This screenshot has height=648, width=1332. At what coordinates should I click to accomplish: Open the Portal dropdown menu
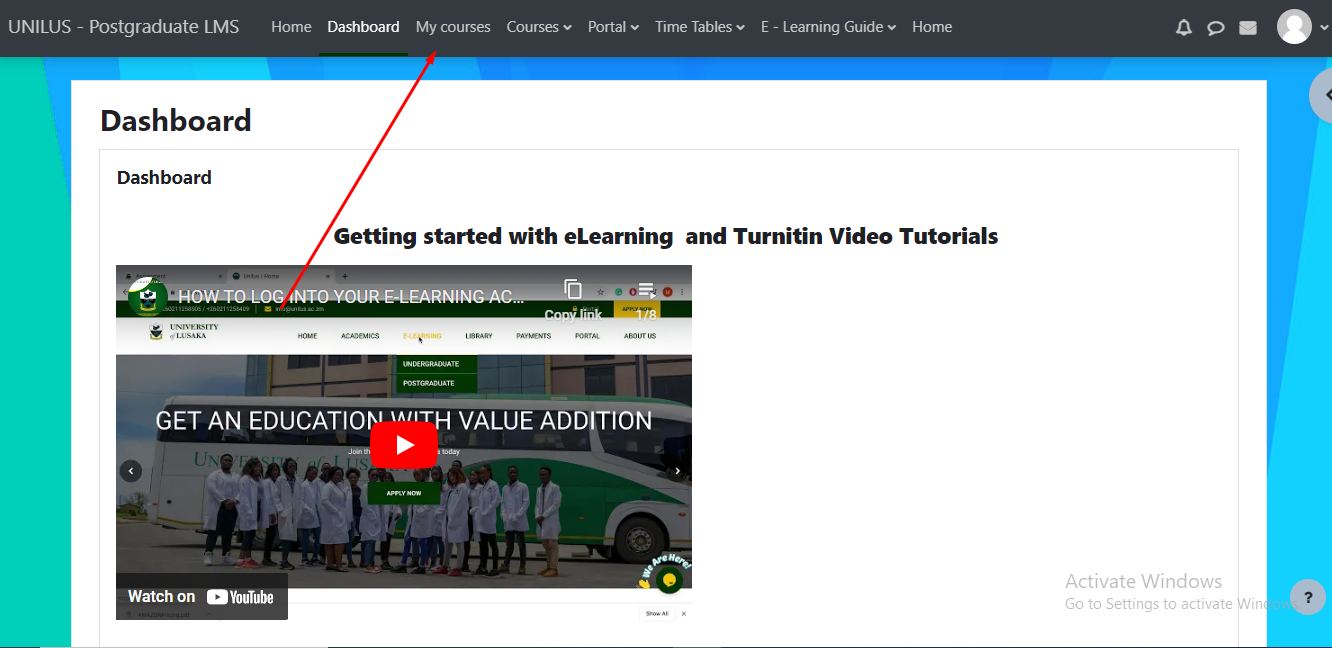click(613, 27)
